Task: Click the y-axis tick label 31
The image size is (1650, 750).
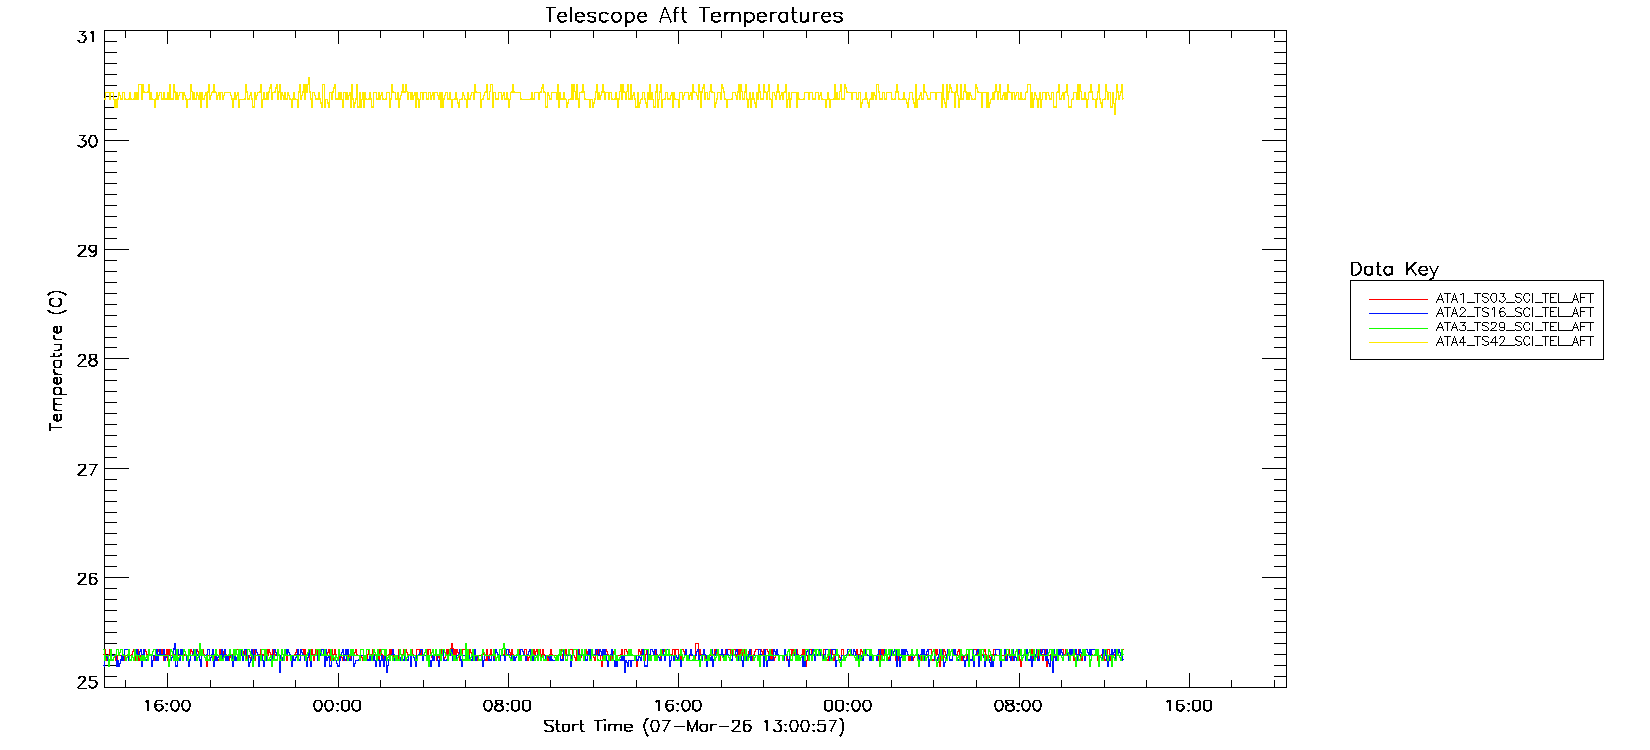Action: coord(87,37)
